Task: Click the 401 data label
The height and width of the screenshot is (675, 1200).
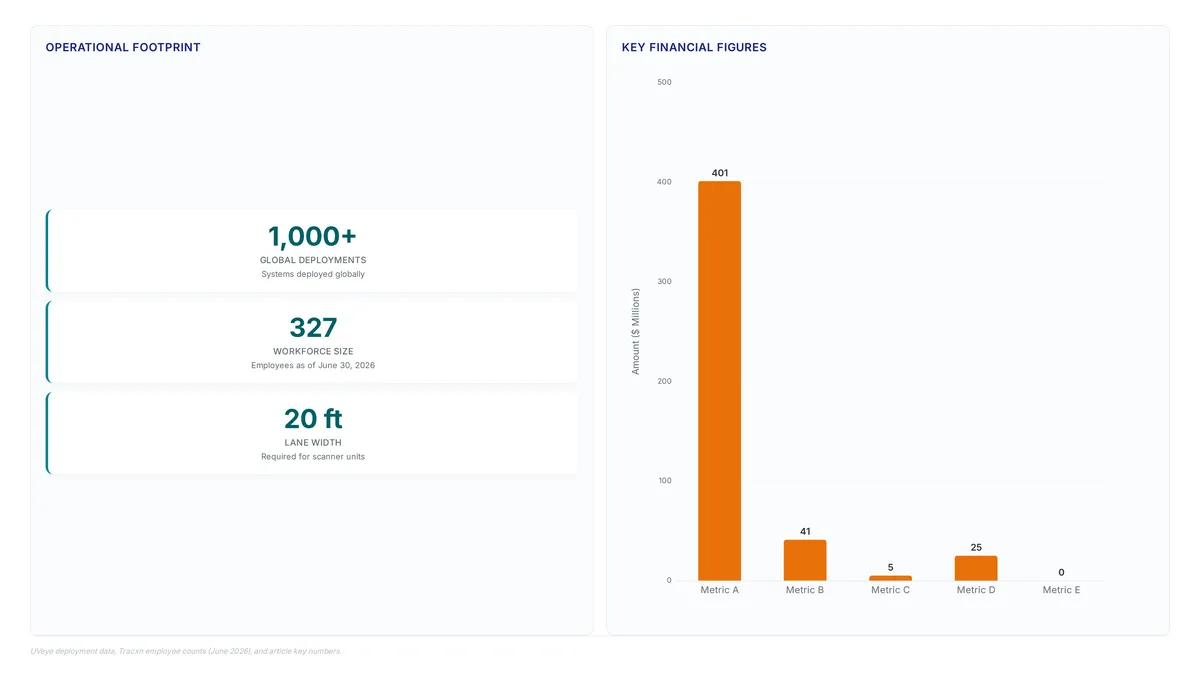Action: point(720,173)
